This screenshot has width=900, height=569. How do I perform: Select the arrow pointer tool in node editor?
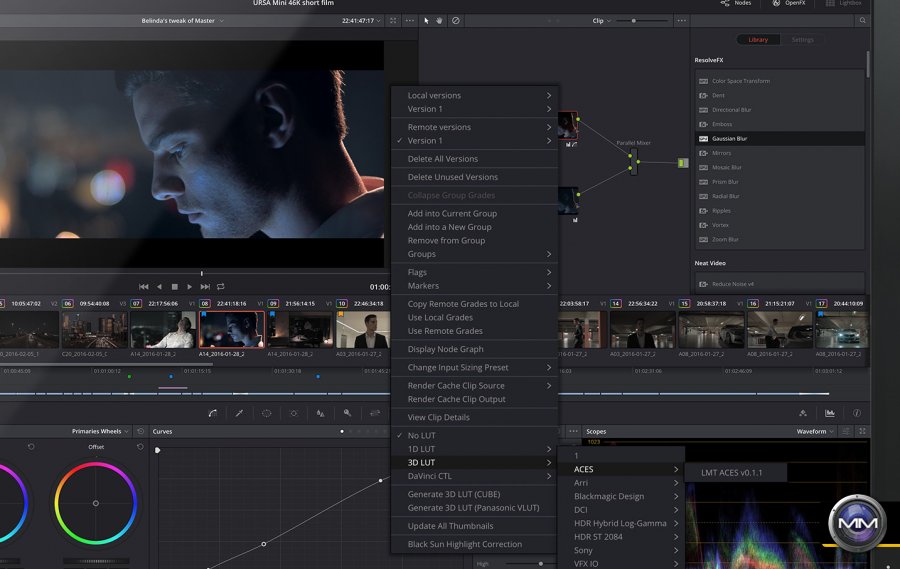point(426,21)
